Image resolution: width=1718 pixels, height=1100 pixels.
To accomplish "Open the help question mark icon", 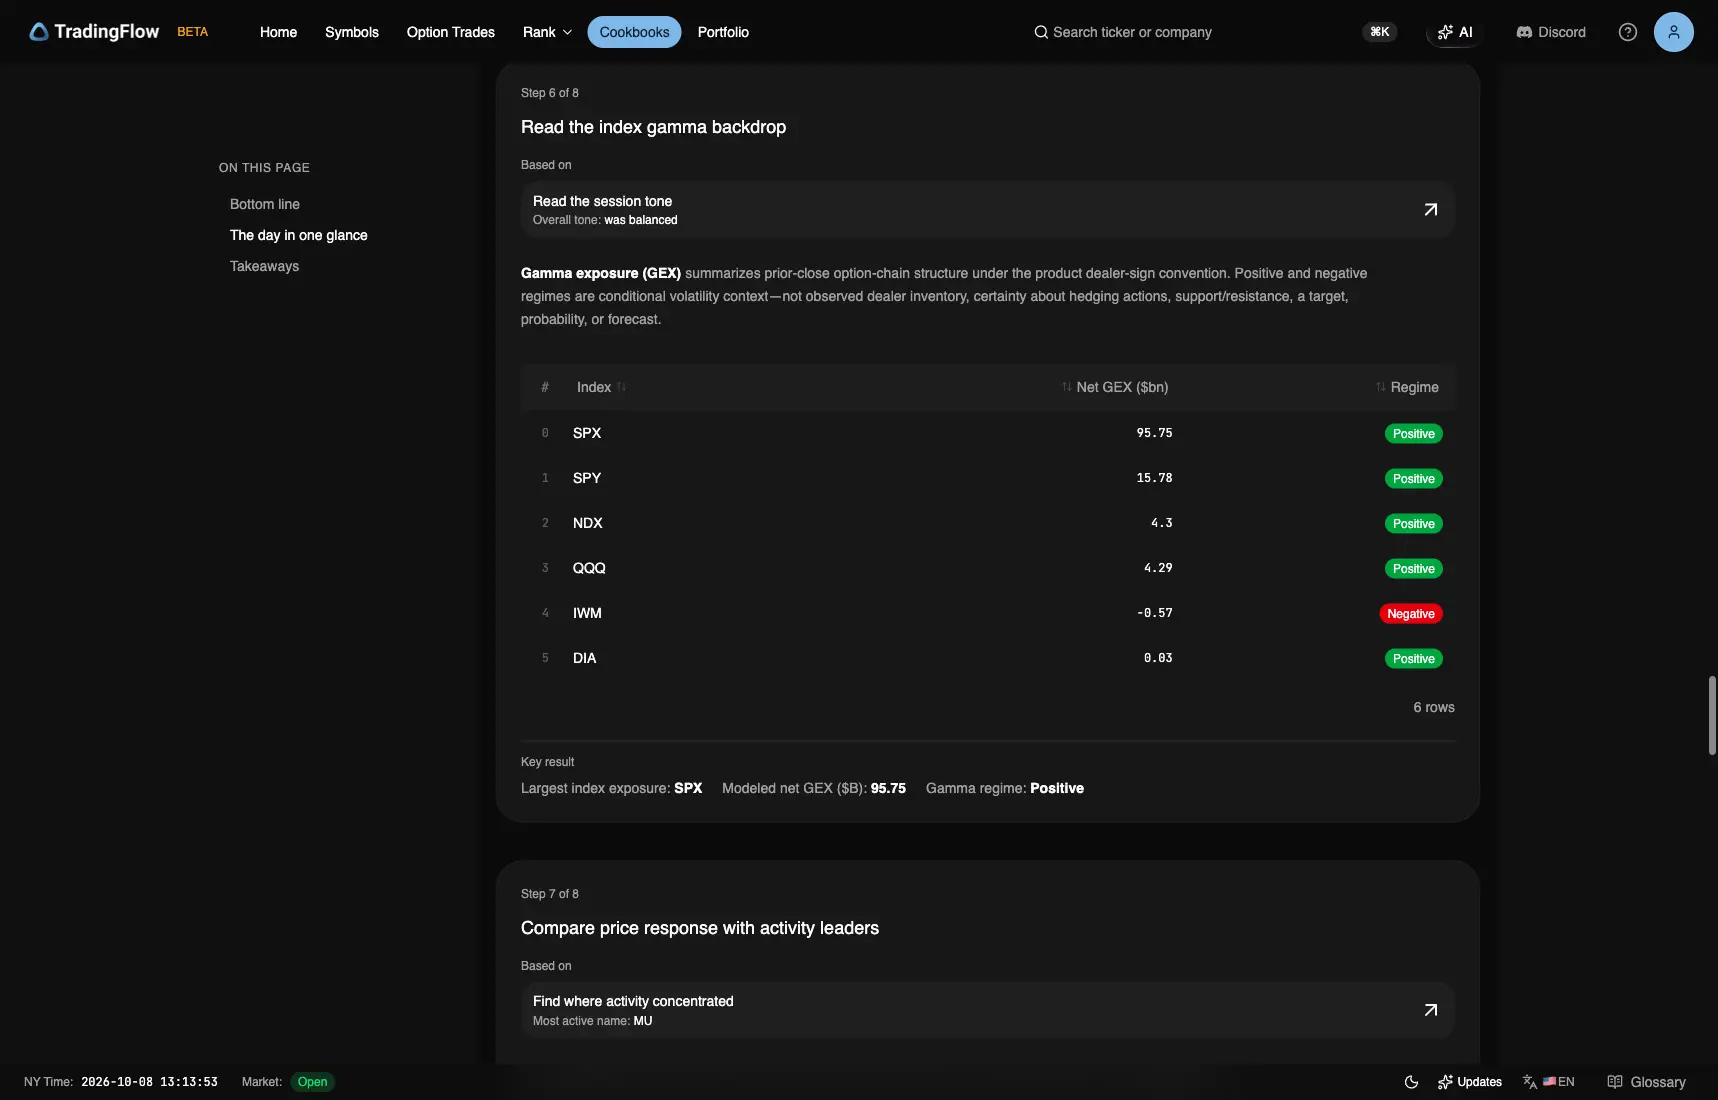I will pyautogui.click(x=1628, y=32).
